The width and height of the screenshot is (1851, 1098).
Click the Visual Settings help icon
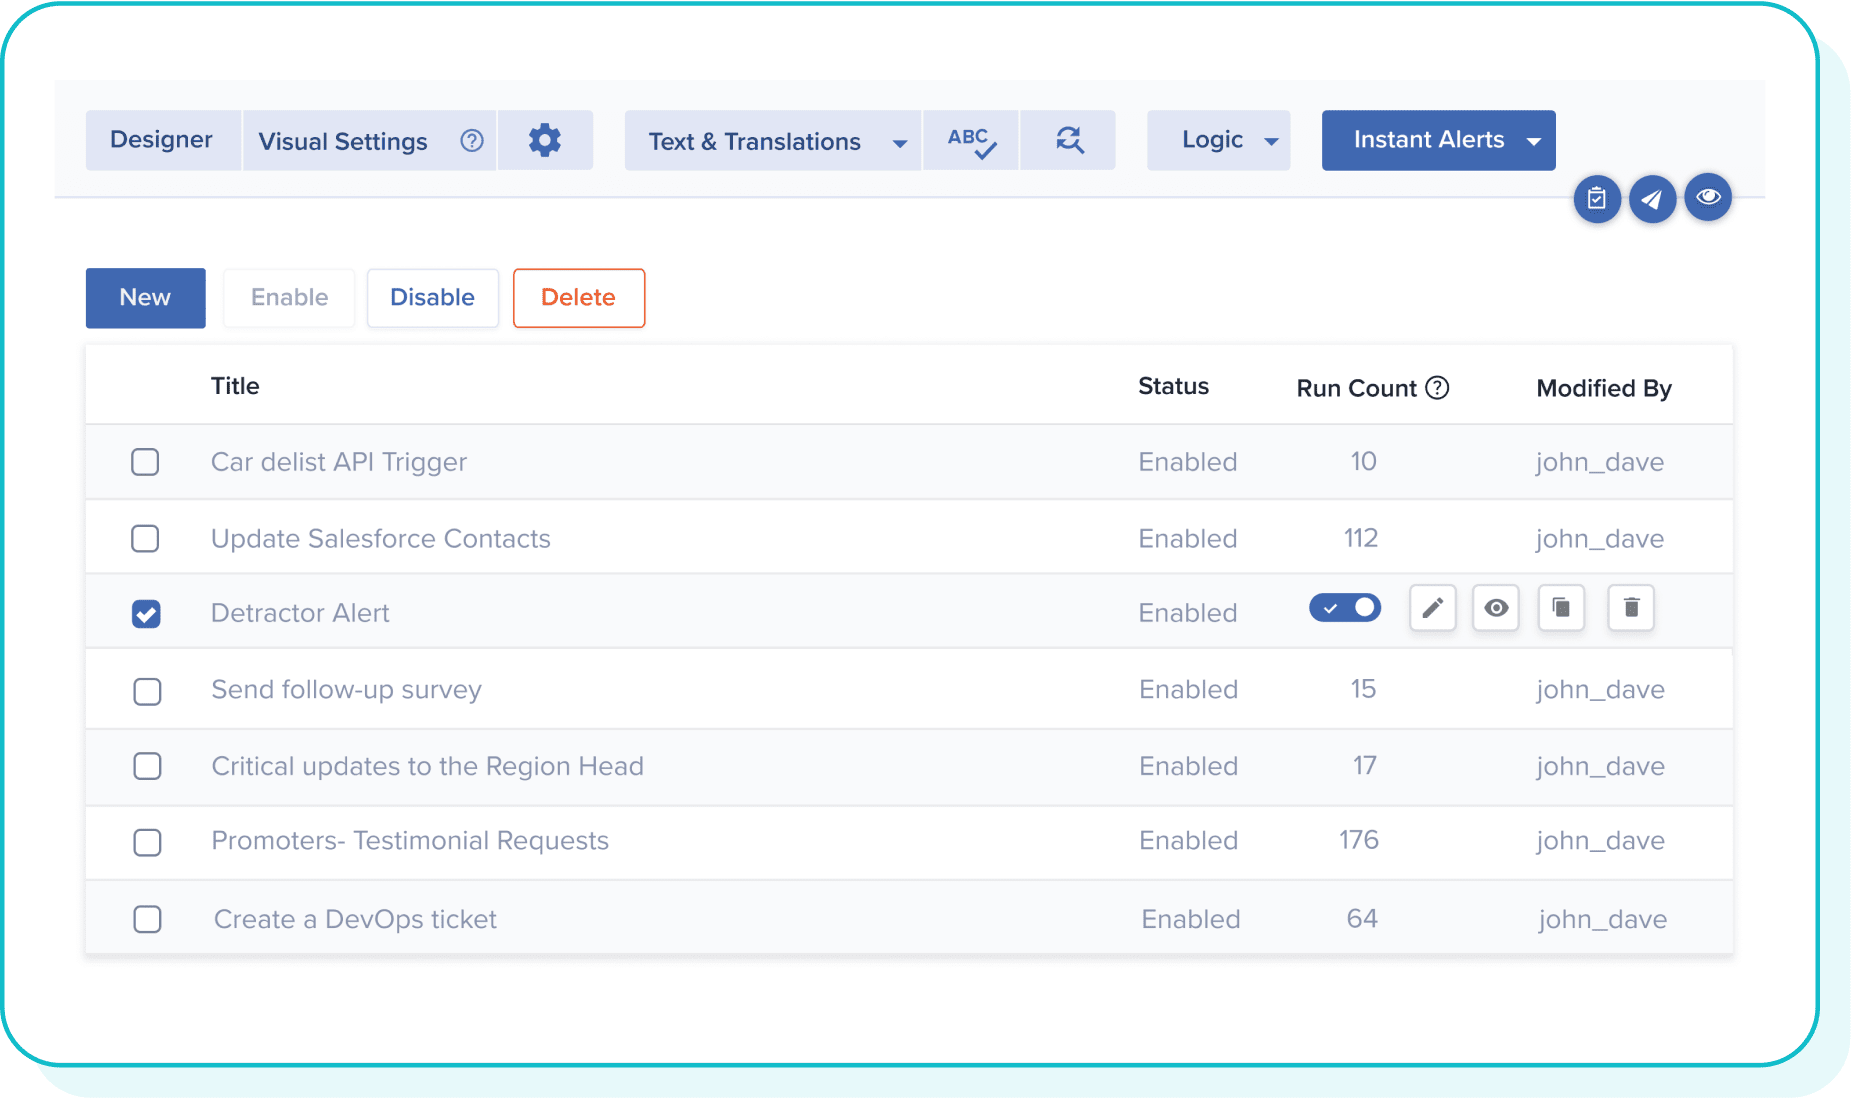click(x=472, y=141)
